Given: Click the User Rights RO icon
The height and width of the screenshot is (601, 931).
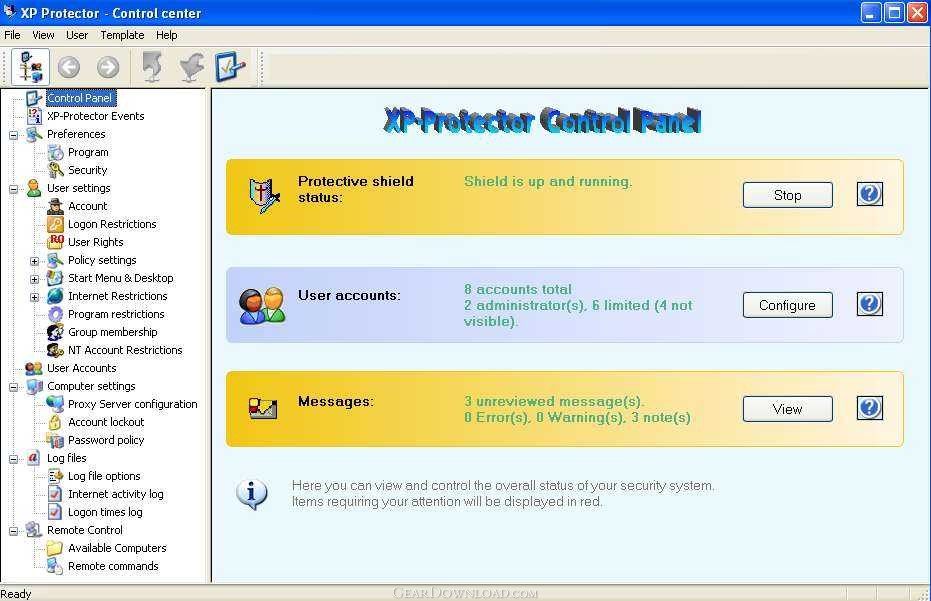Looking at the screenshot, I should click(x=55, y=242).
